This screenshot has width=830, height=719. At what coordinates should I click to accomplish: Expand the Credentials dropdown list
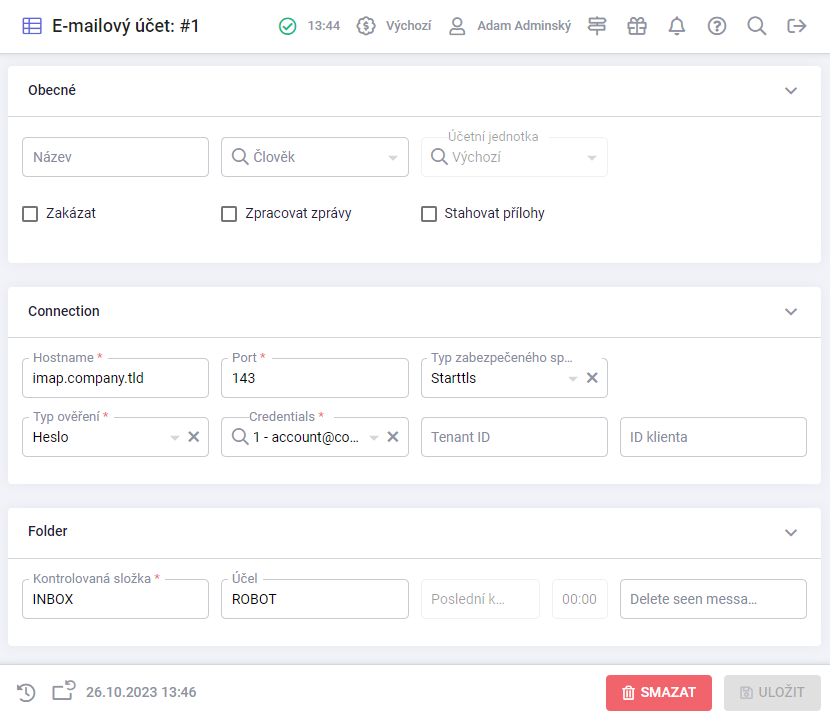click(x=374, y=437)
